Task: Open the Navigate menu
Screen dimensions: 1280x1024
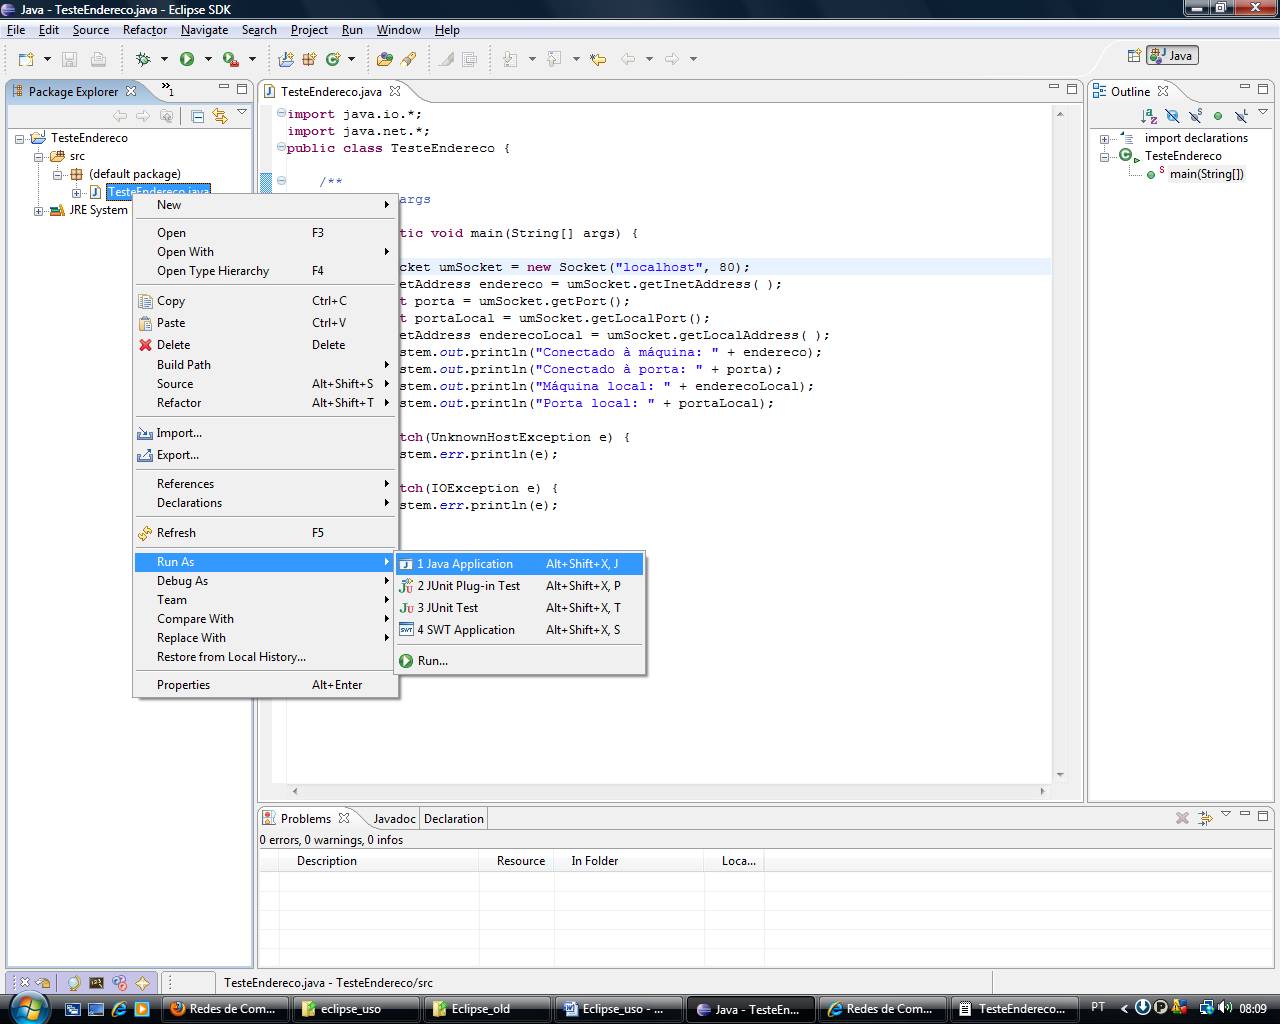Action: click(x=204, y=30)
